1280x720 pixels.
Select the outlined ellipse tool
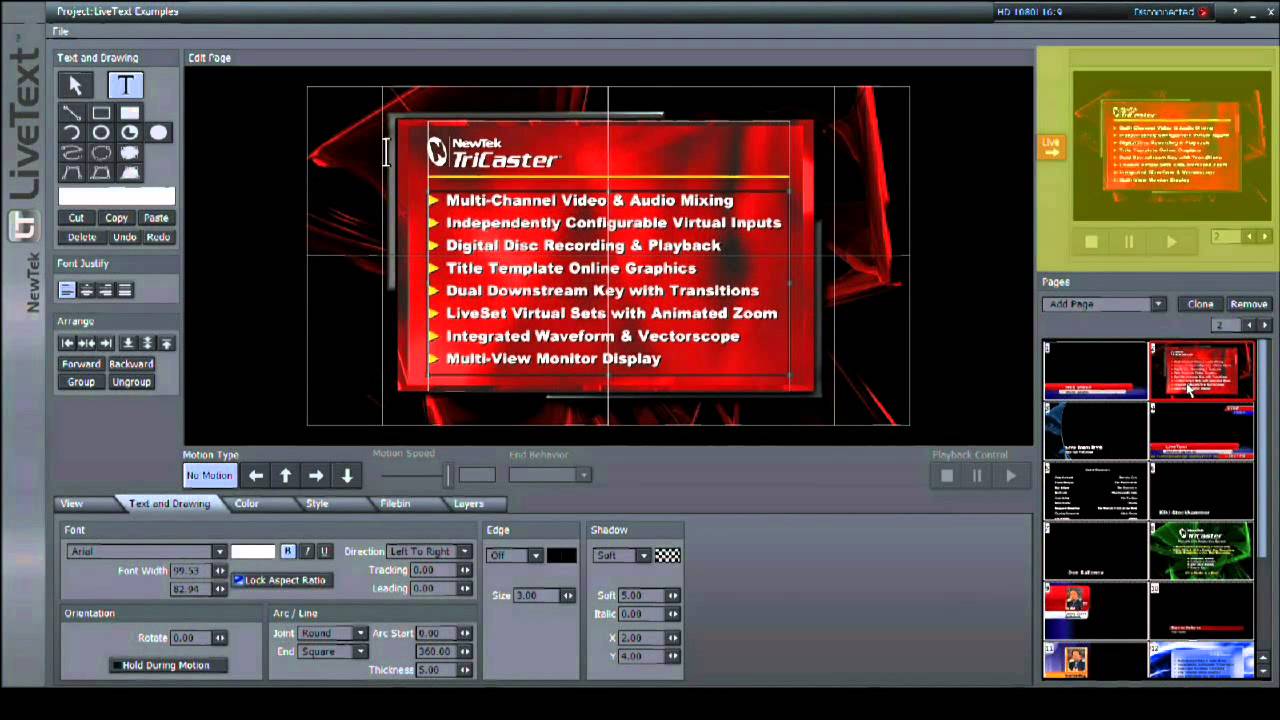pyautogui.click(x=101, y=133)
